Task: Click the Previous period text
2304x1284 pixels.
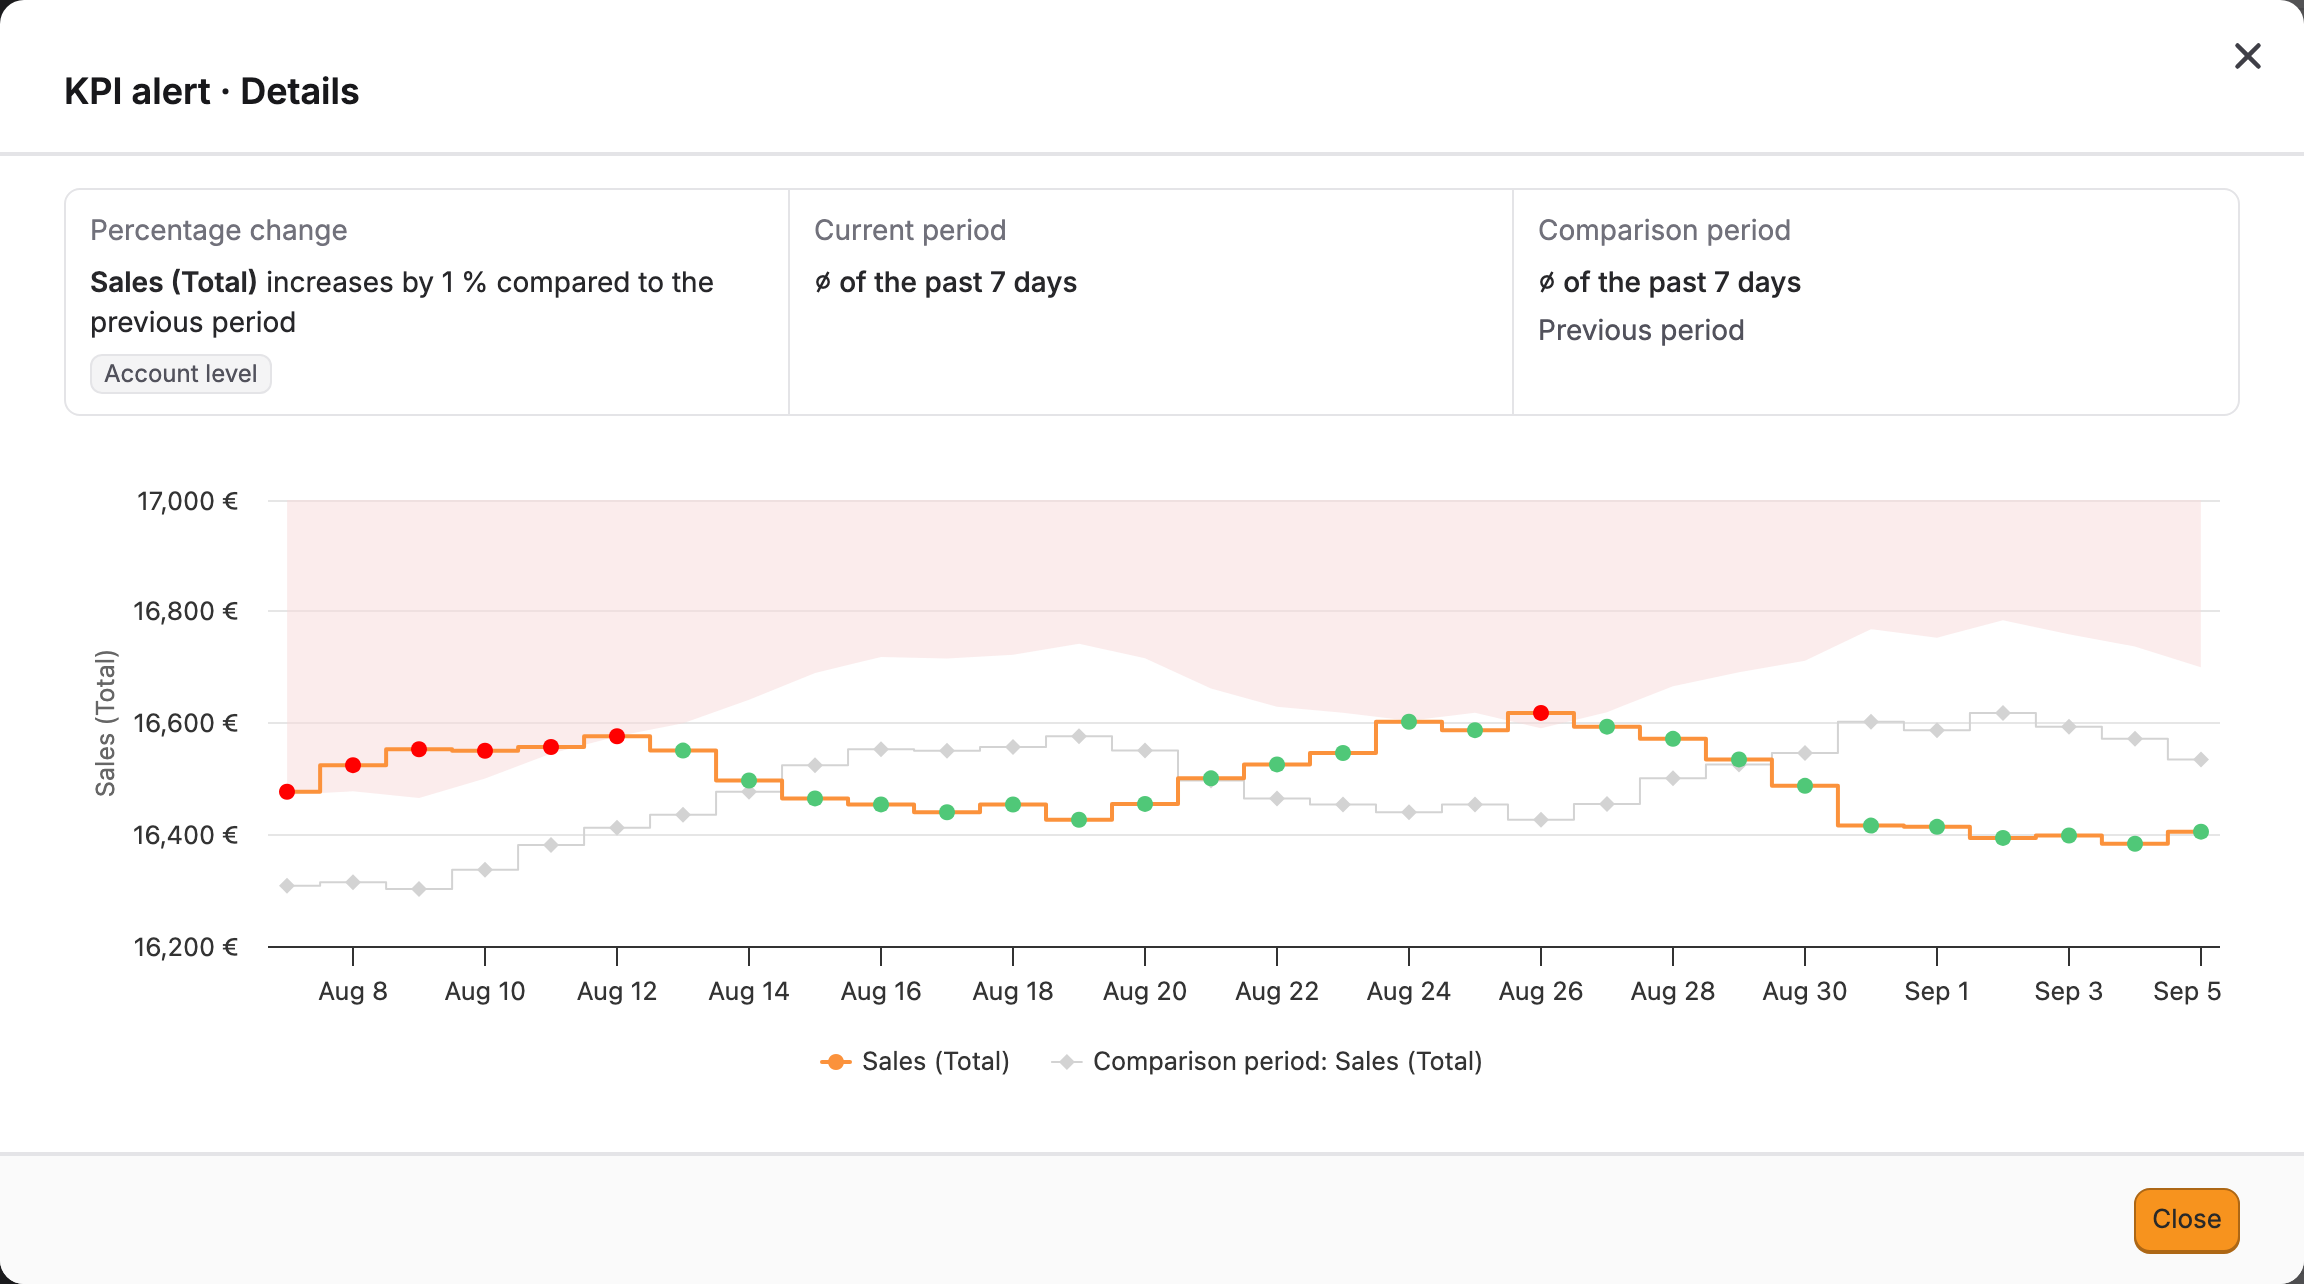Action: coord(1641,330)
